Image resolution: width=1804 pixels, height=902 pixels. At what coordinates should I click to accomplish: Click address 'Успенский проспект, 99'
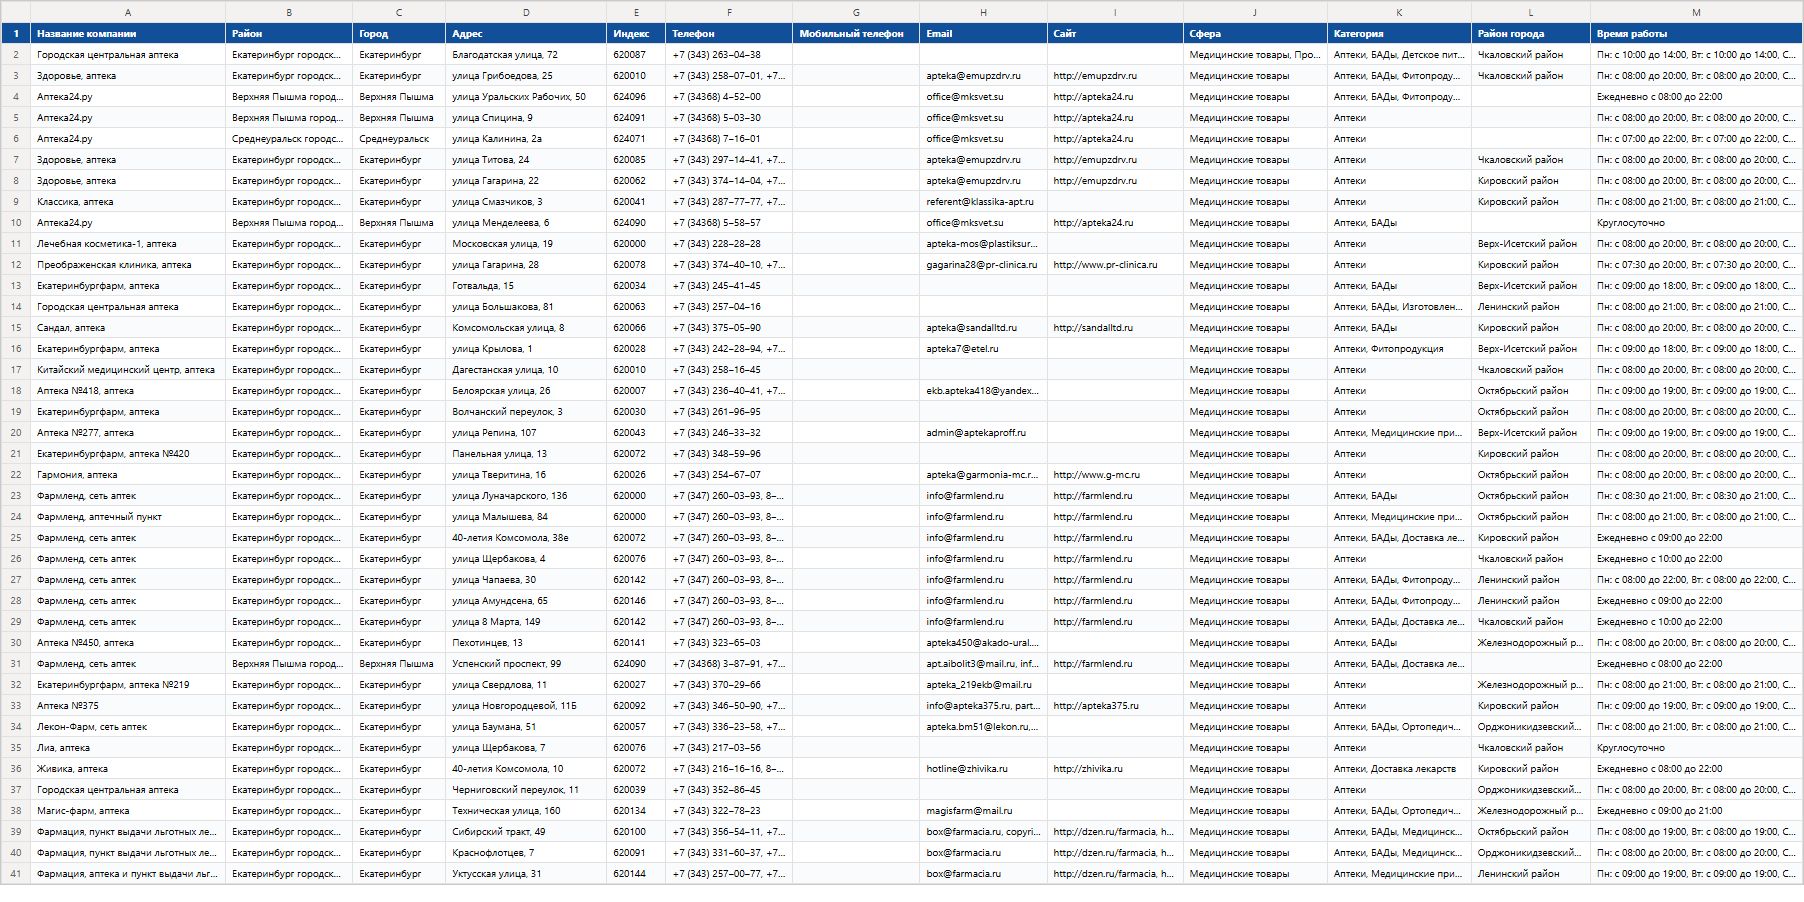coord(526,664)
